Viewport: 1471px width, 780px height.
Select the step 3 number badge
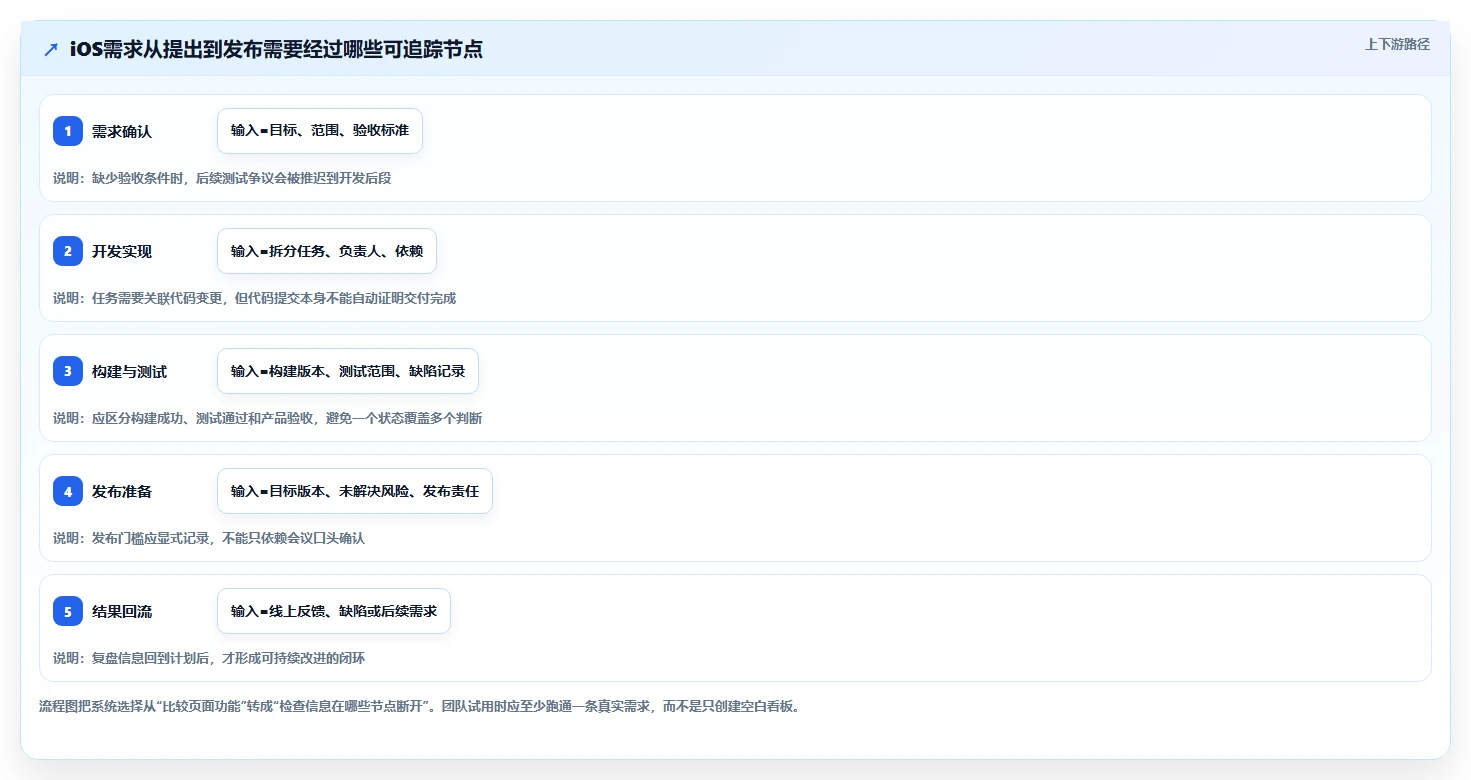(68, 371)
